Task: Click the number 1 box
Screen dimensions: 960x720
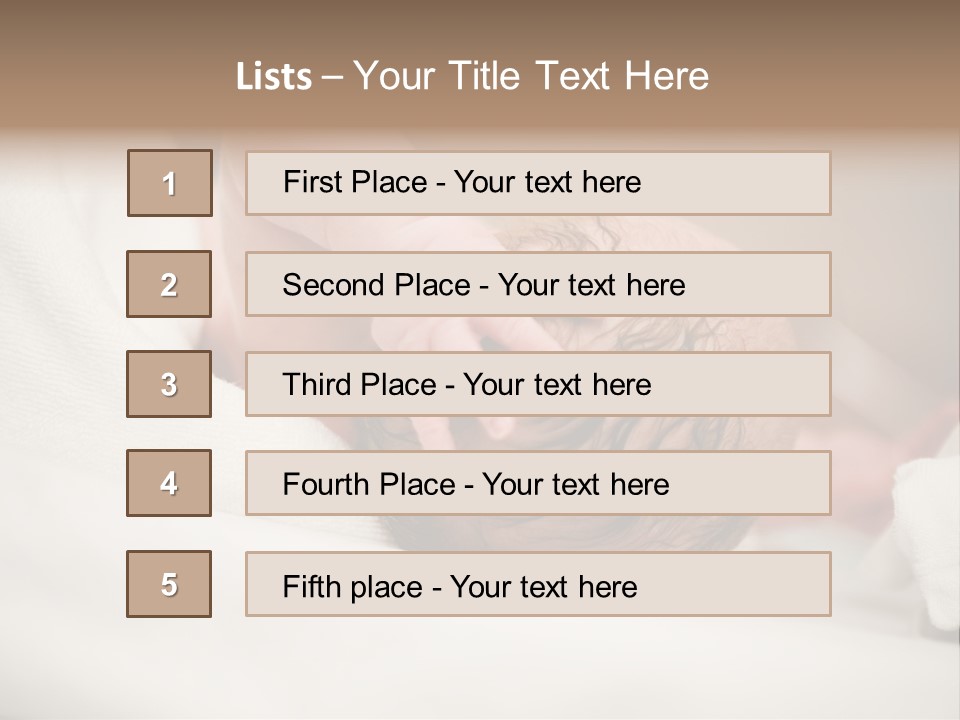Action: pyautogui.click(x=170, y=183)
